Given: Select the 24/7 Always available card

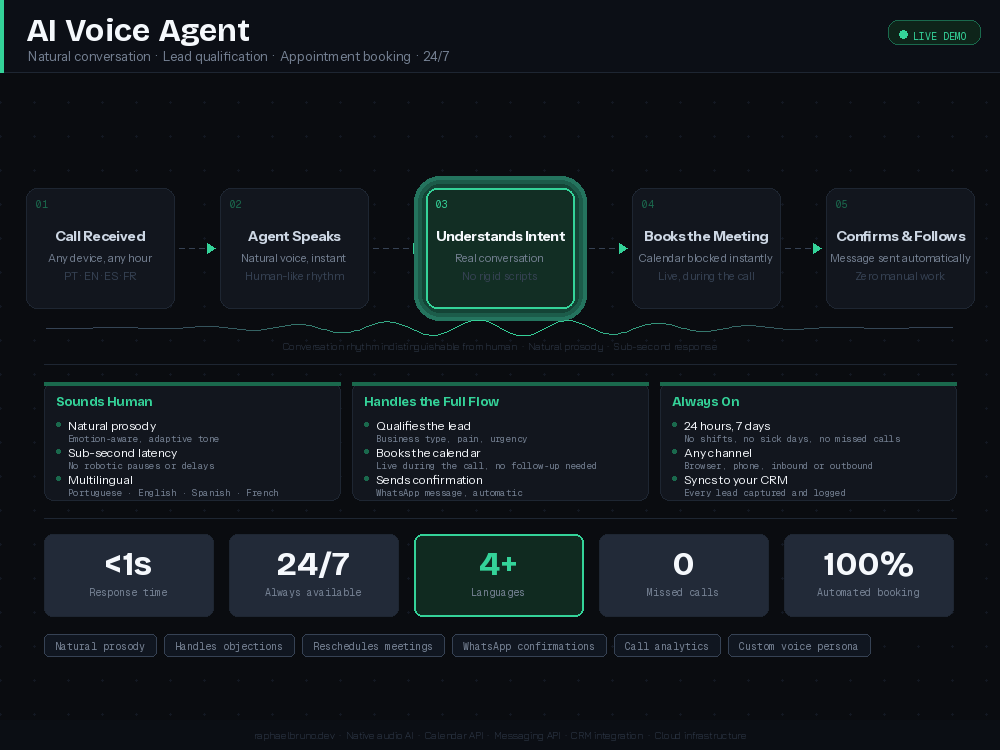Looking at the screenshot, I should tap(314, 575).
